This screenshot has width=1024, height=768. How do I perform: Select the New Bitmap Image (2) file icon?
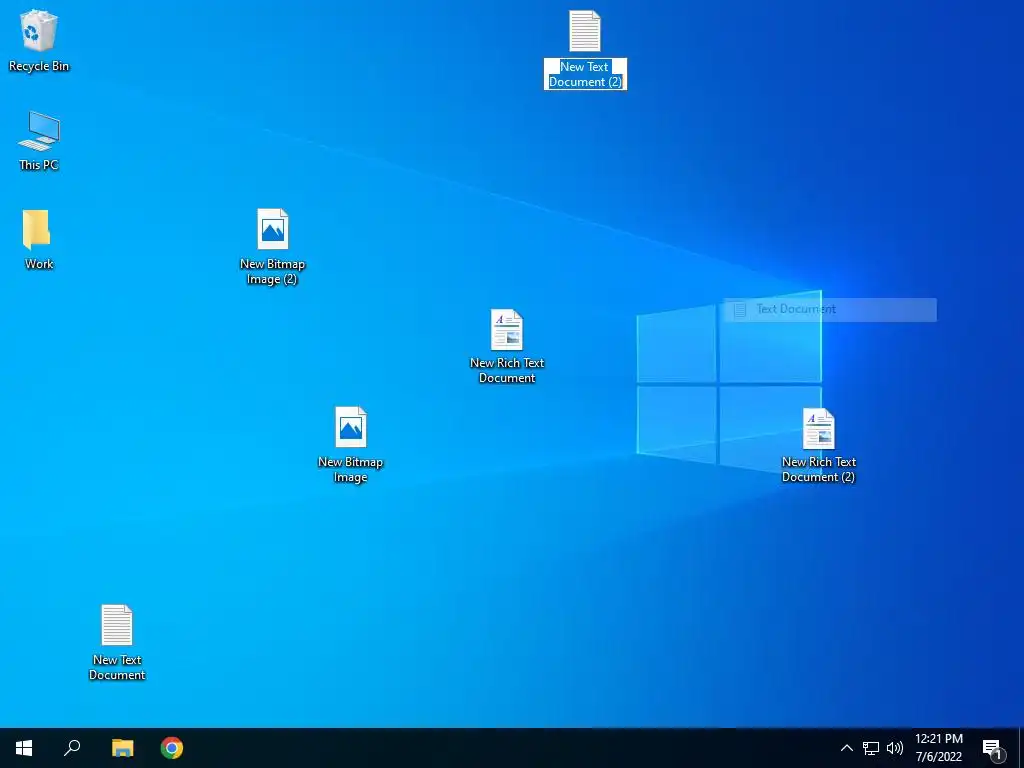pyautogui.click(x=272, y=229)
